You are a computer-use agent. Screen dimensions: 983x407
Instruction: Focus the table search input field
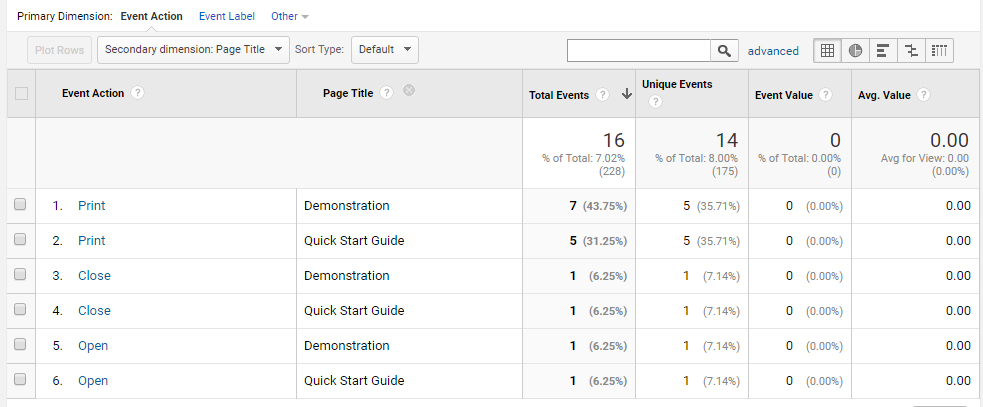(639, 50)
